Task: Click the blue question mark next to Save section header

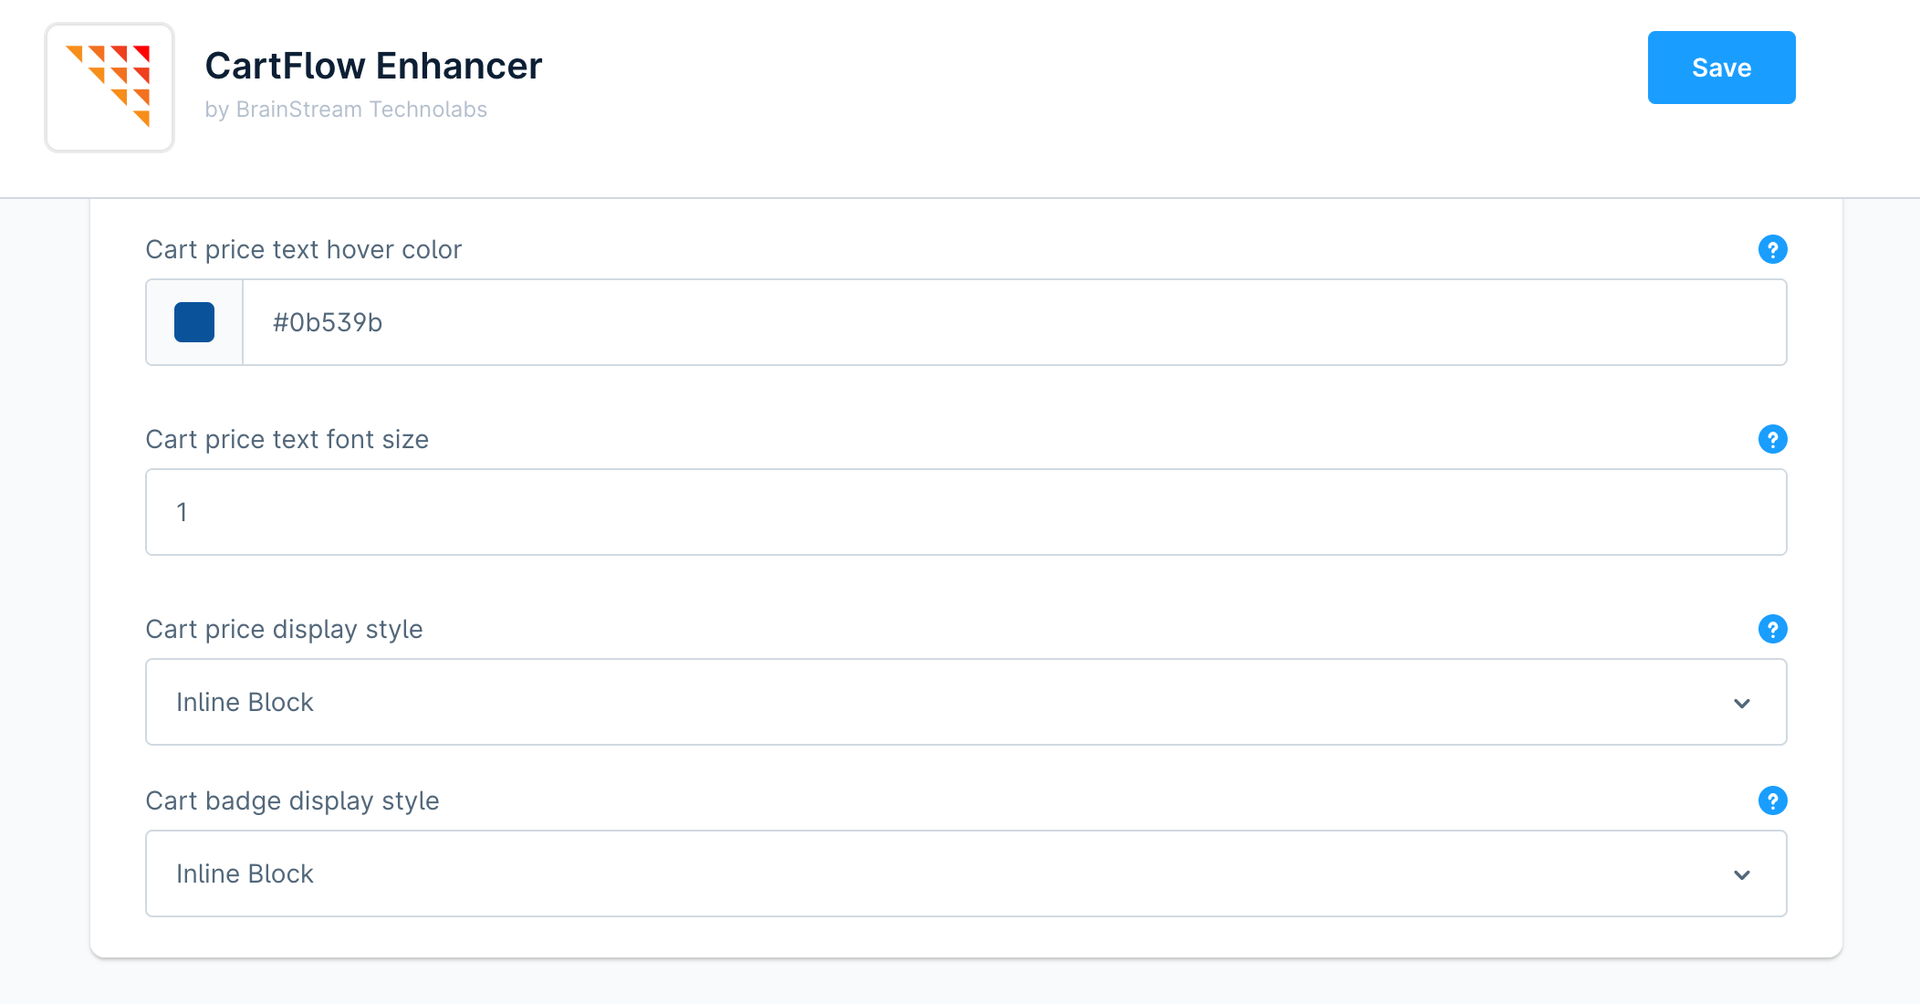Action: [x=1772, y=249]
